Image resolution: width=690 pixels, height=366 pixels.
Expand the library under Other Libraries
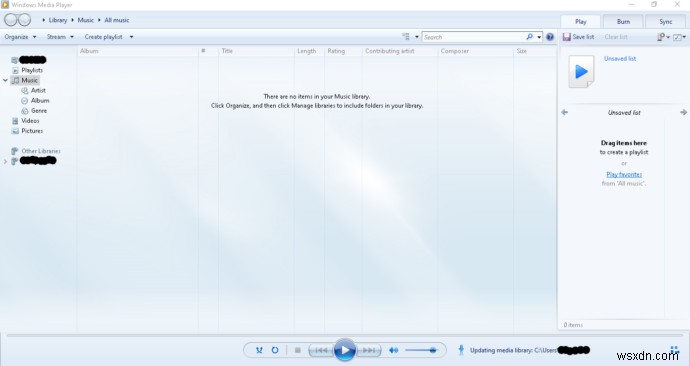pyautogui.click(x=5, y=161)
